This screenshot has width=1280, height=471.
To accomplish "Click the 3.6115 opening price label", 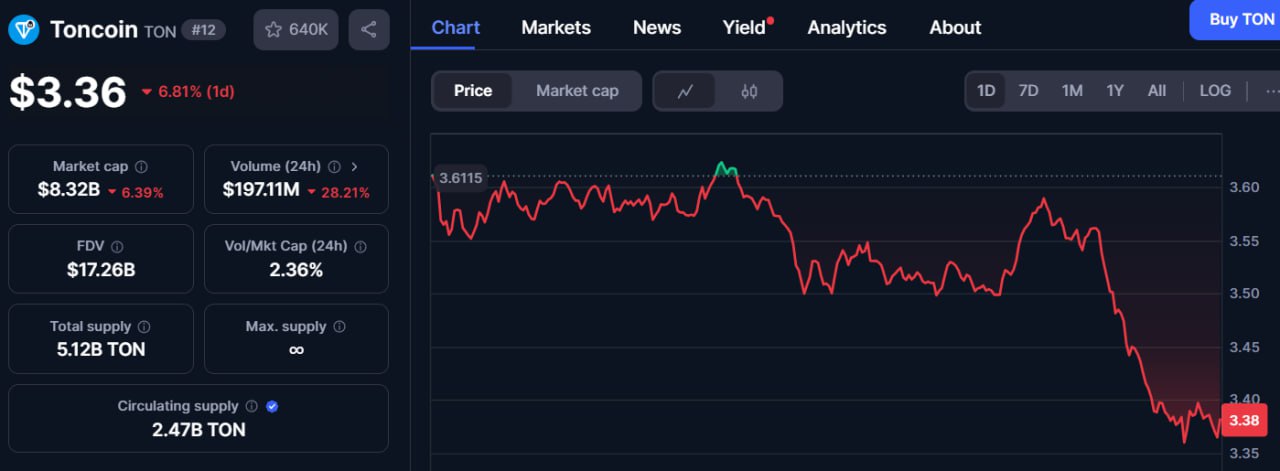I will pyautogui.click(x=460, y=178).
